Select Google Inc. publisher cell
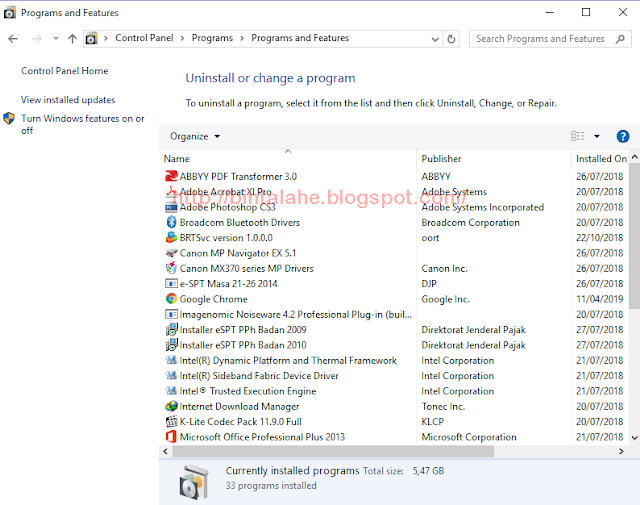The height and width of the screenshot is (505, 640). pos(445,299)
